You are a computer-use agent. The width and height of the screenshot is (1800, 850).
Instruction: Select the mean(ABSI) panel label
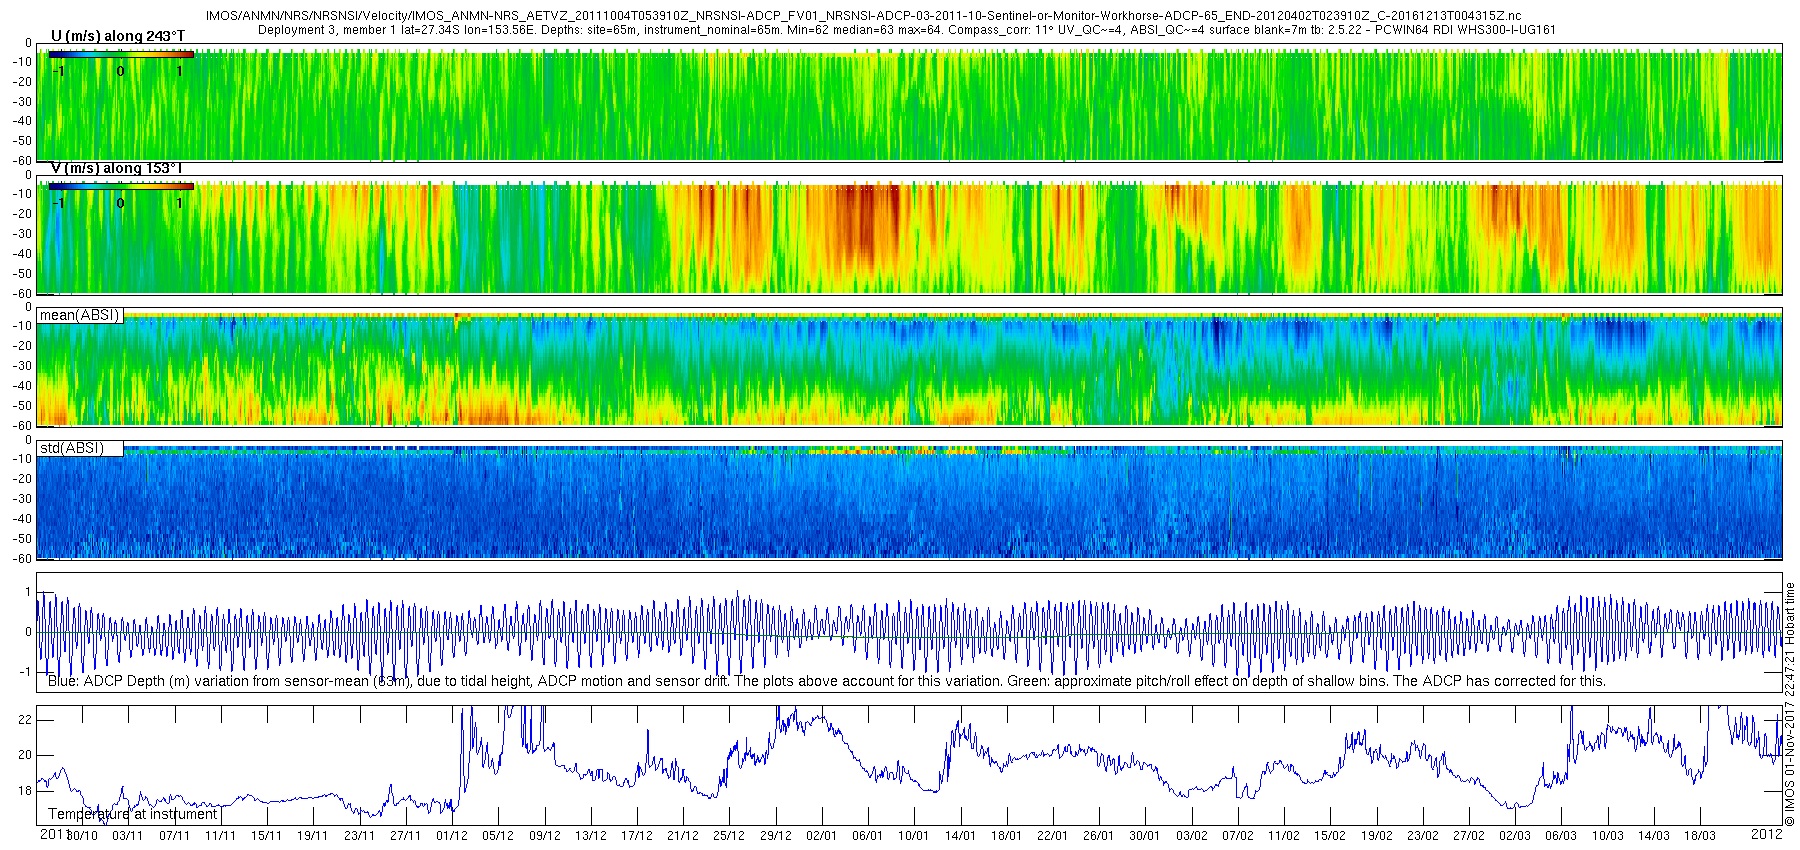pyautogui.click(x=80, y=315)
